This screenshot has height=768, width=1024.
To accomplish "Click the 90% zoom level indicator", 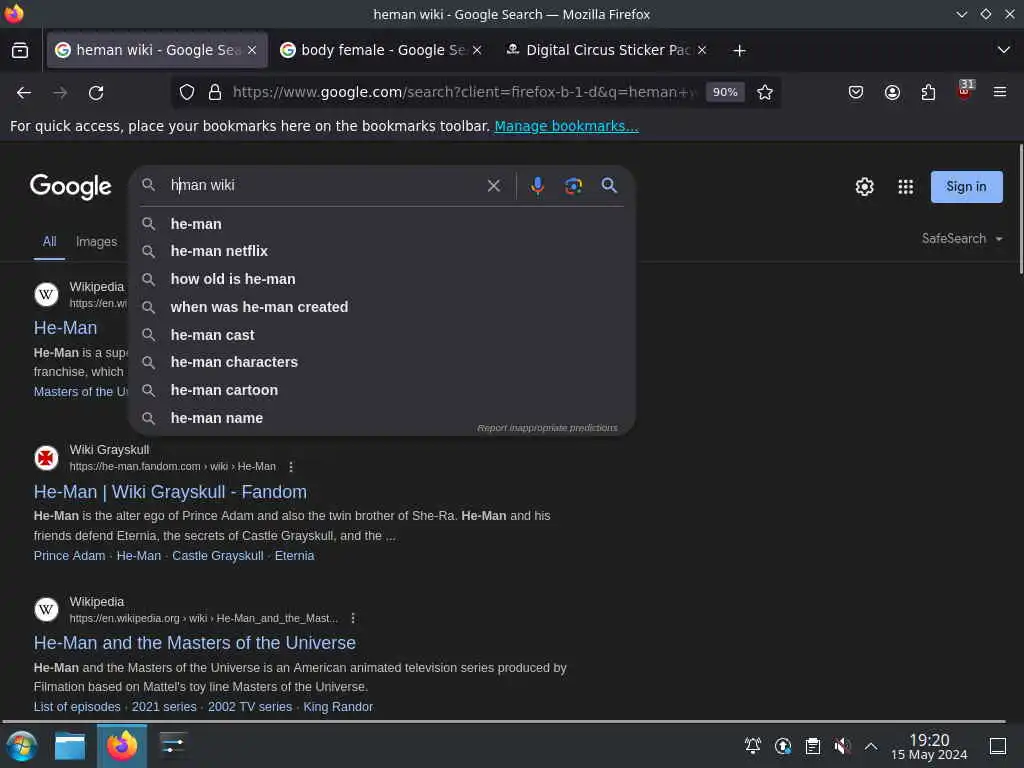I will click(725, 92).
